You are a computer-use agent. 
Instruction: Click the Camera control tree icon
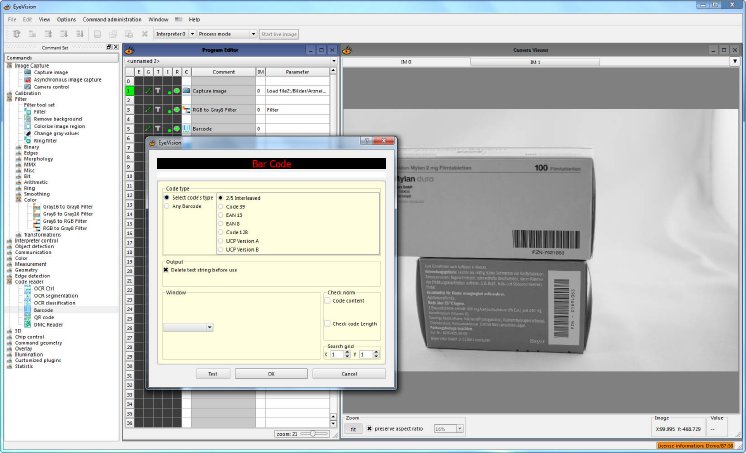point(28,86)
